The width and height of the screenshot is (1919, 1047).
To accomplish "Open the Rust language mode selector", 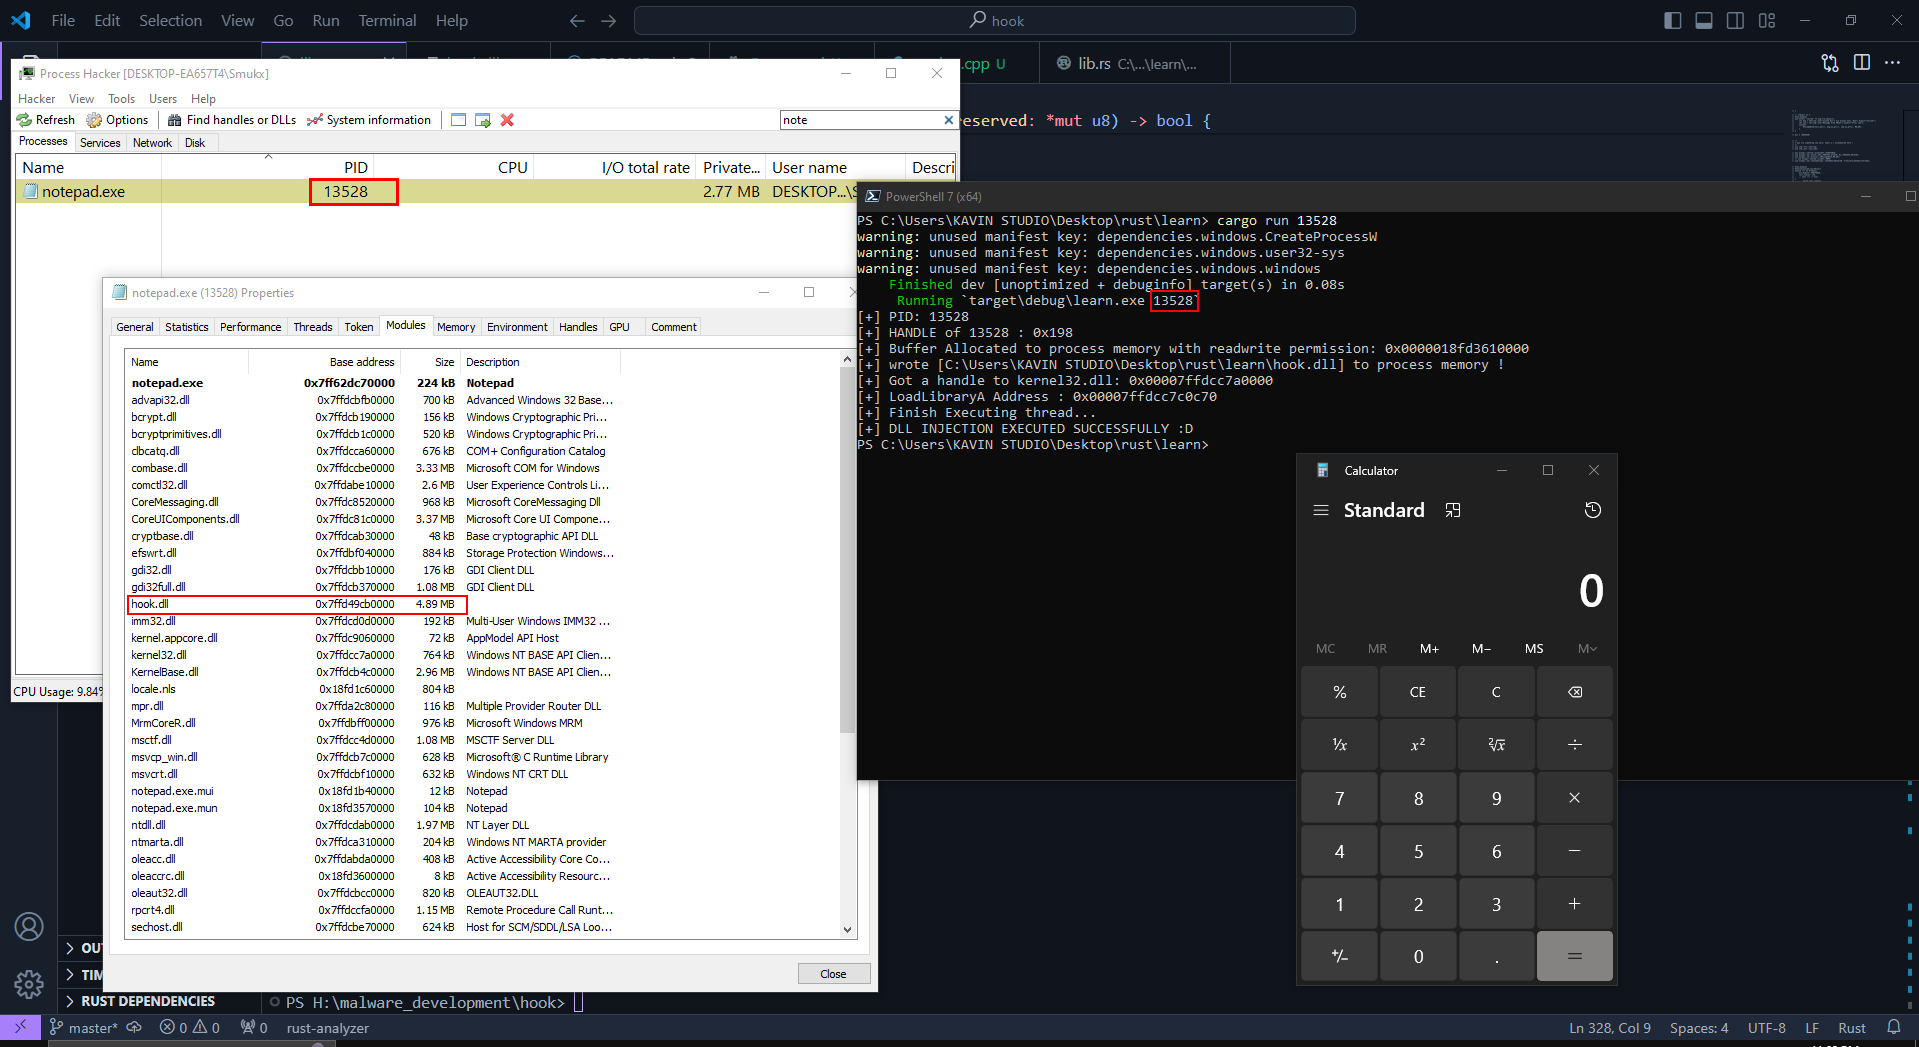I will [1852, 1028].
